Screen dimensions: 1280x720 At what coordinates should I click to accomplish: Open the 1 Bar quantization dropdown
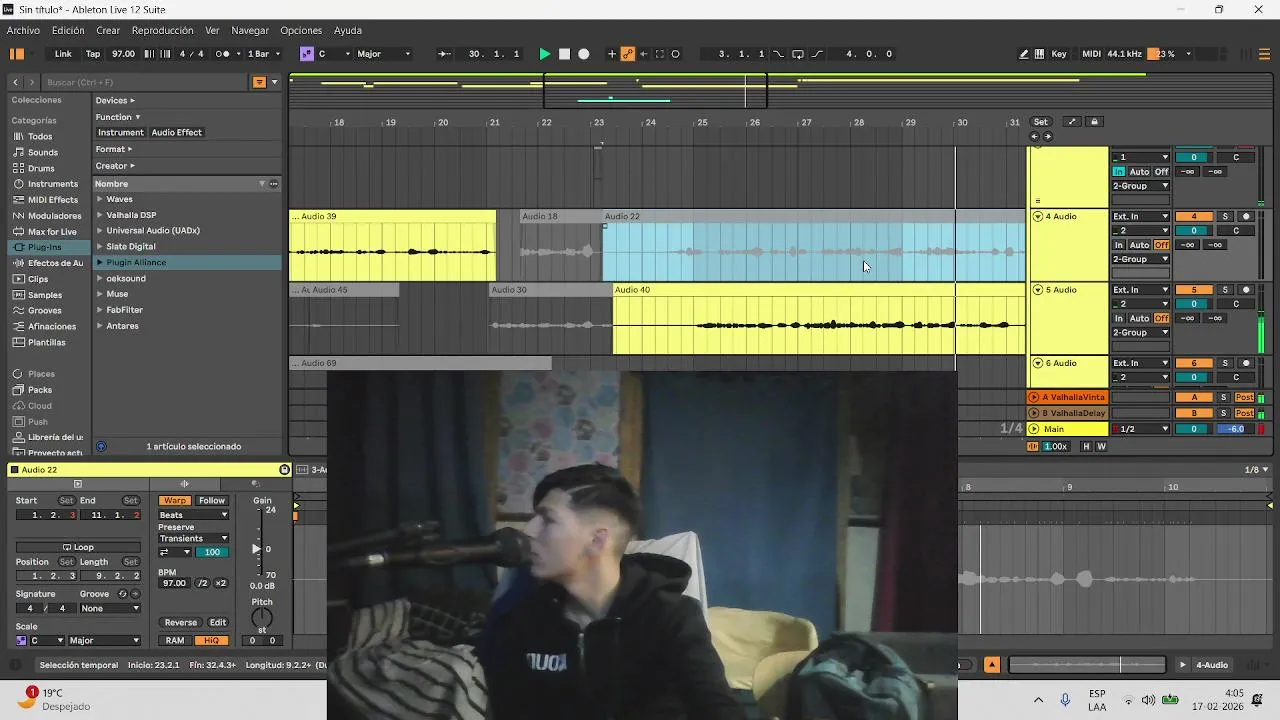pyautogui.click(x=263, y=54)
